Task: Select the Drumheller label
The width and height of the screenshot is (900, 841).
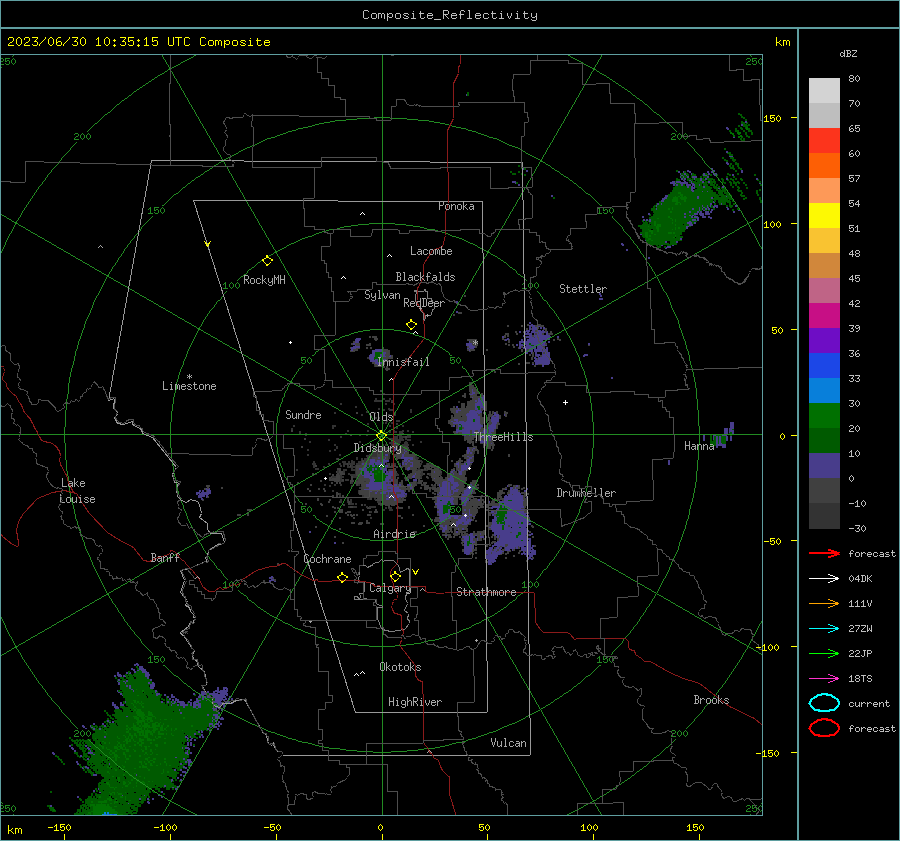Action: pyautogui.click(x=586, y=493)
